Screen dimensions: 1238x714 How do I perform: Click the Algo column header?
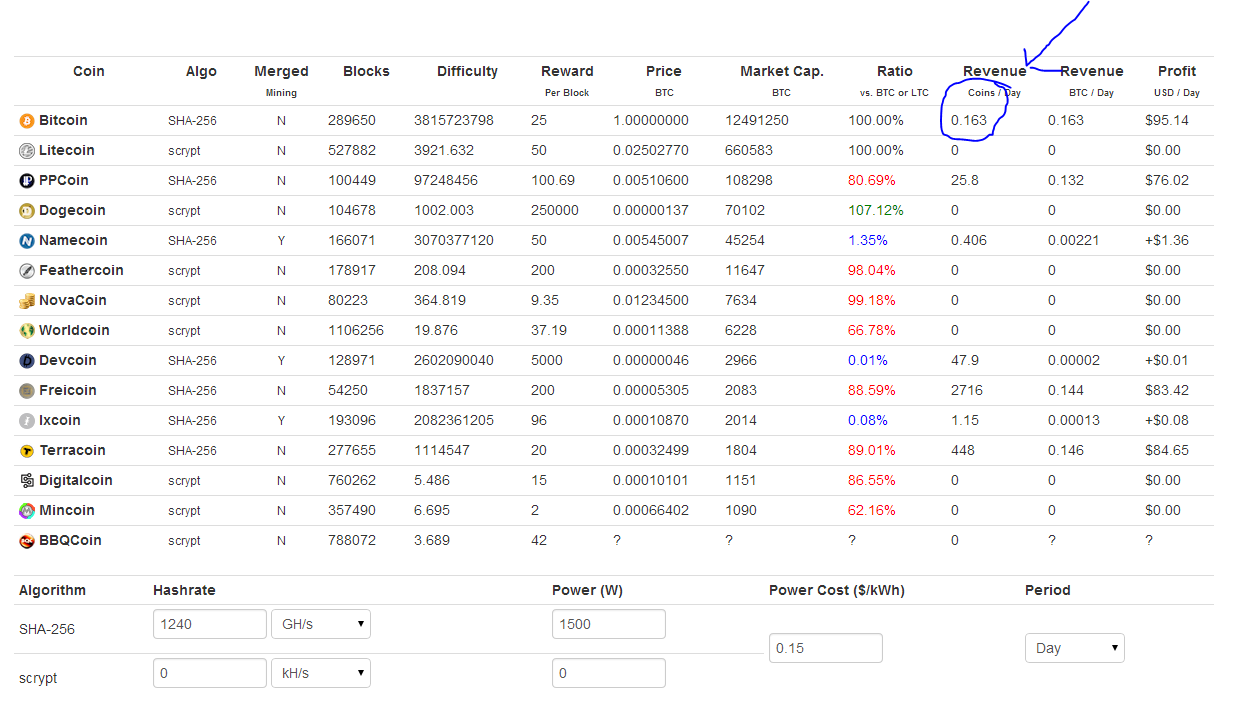pos(201,71)
